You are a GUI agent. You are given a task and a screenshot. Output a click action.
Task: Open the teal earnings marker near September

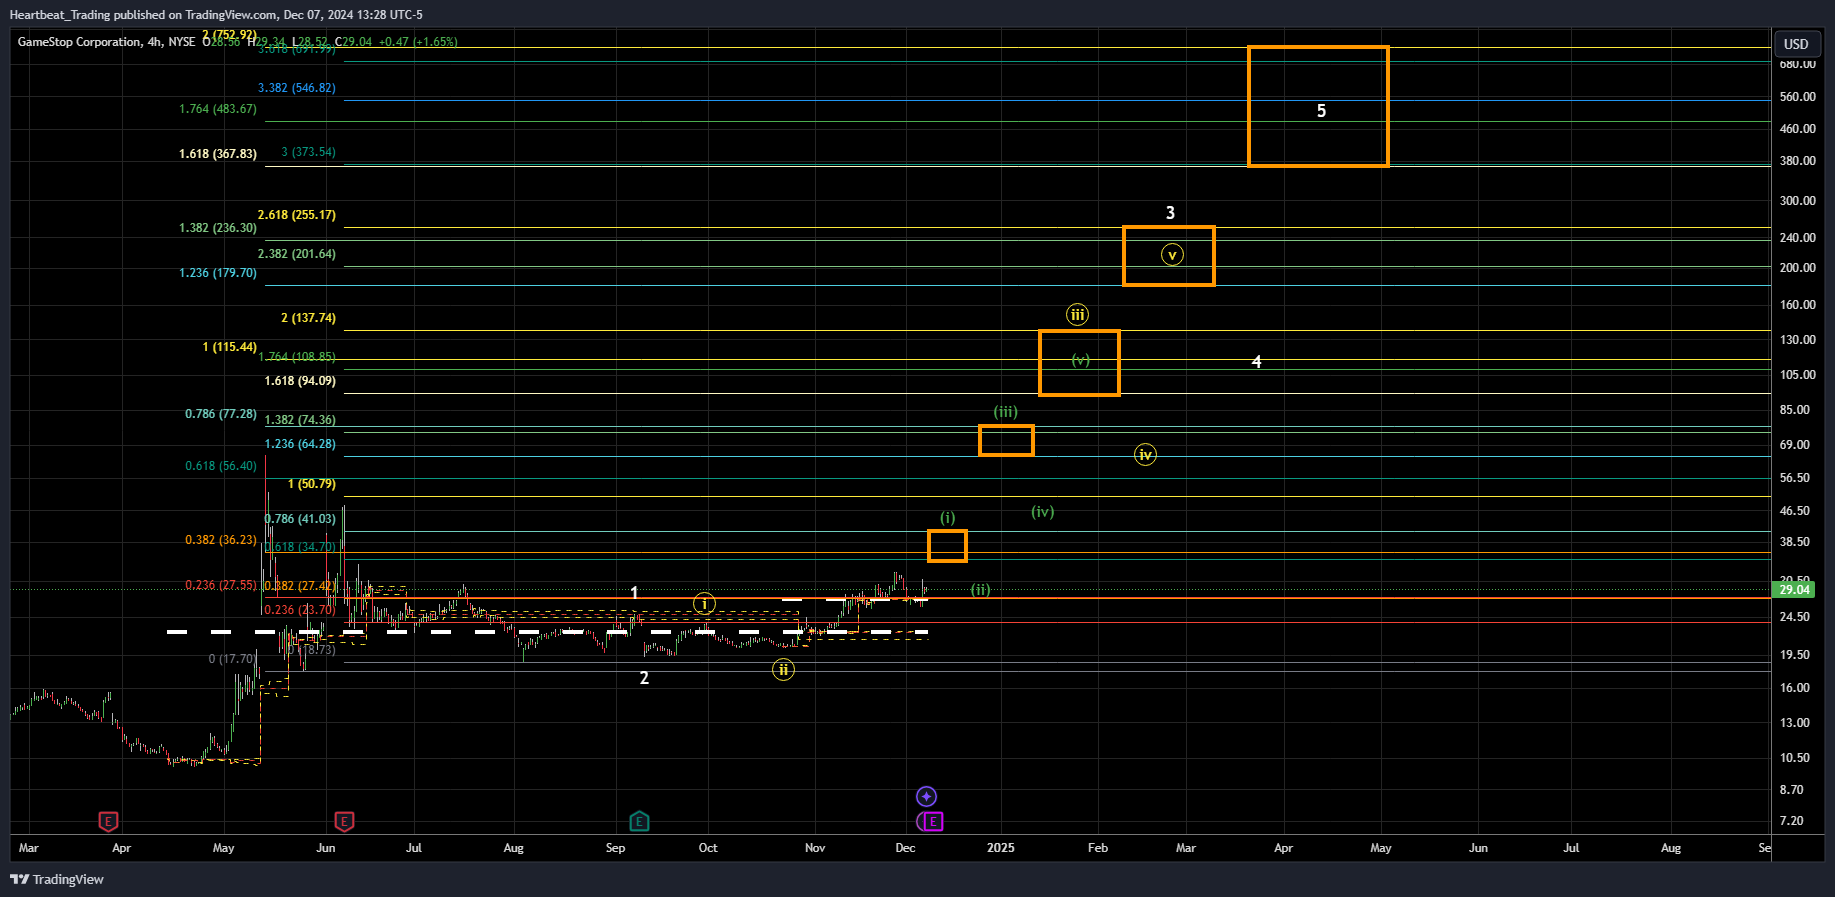[x=639, y=822]
